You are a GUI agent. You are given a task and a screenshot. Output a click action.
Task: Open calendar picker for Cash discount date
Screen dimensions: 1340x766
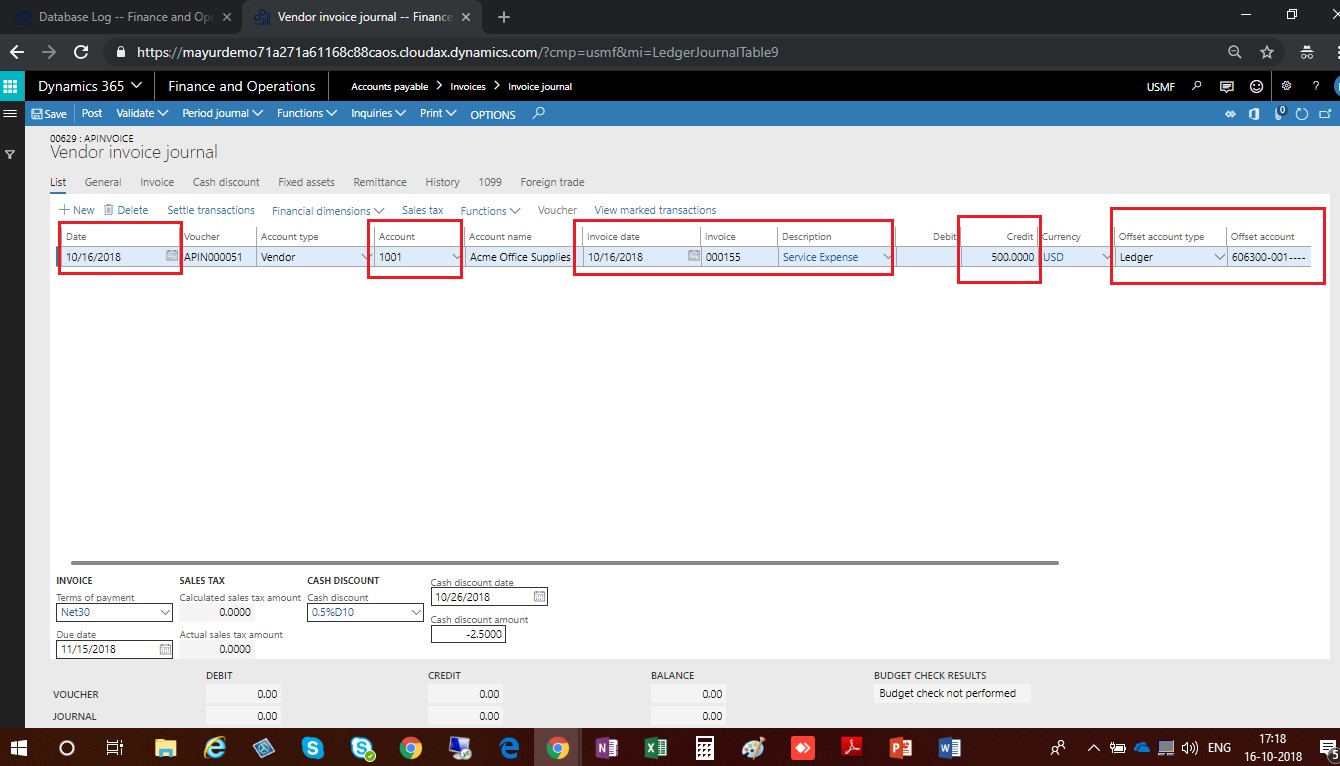(x=539, y=597)
